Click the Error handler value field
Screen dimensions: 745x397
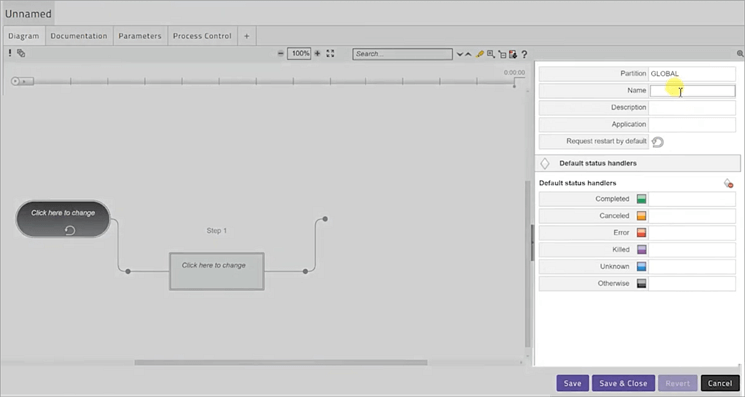692,233
